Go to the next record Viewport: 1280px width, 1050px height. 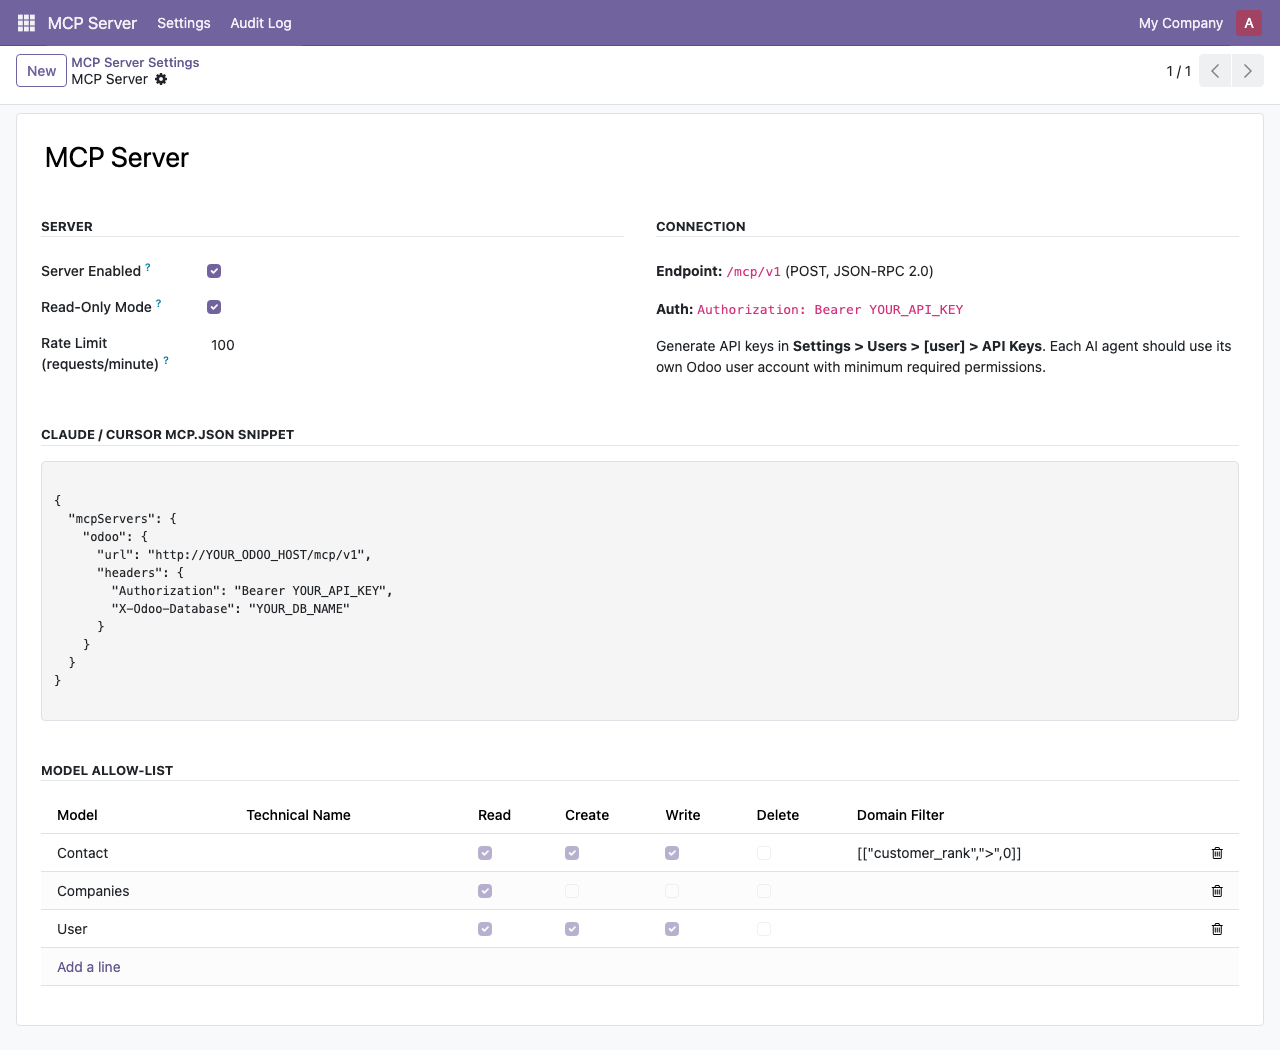tap(1248, 71)
